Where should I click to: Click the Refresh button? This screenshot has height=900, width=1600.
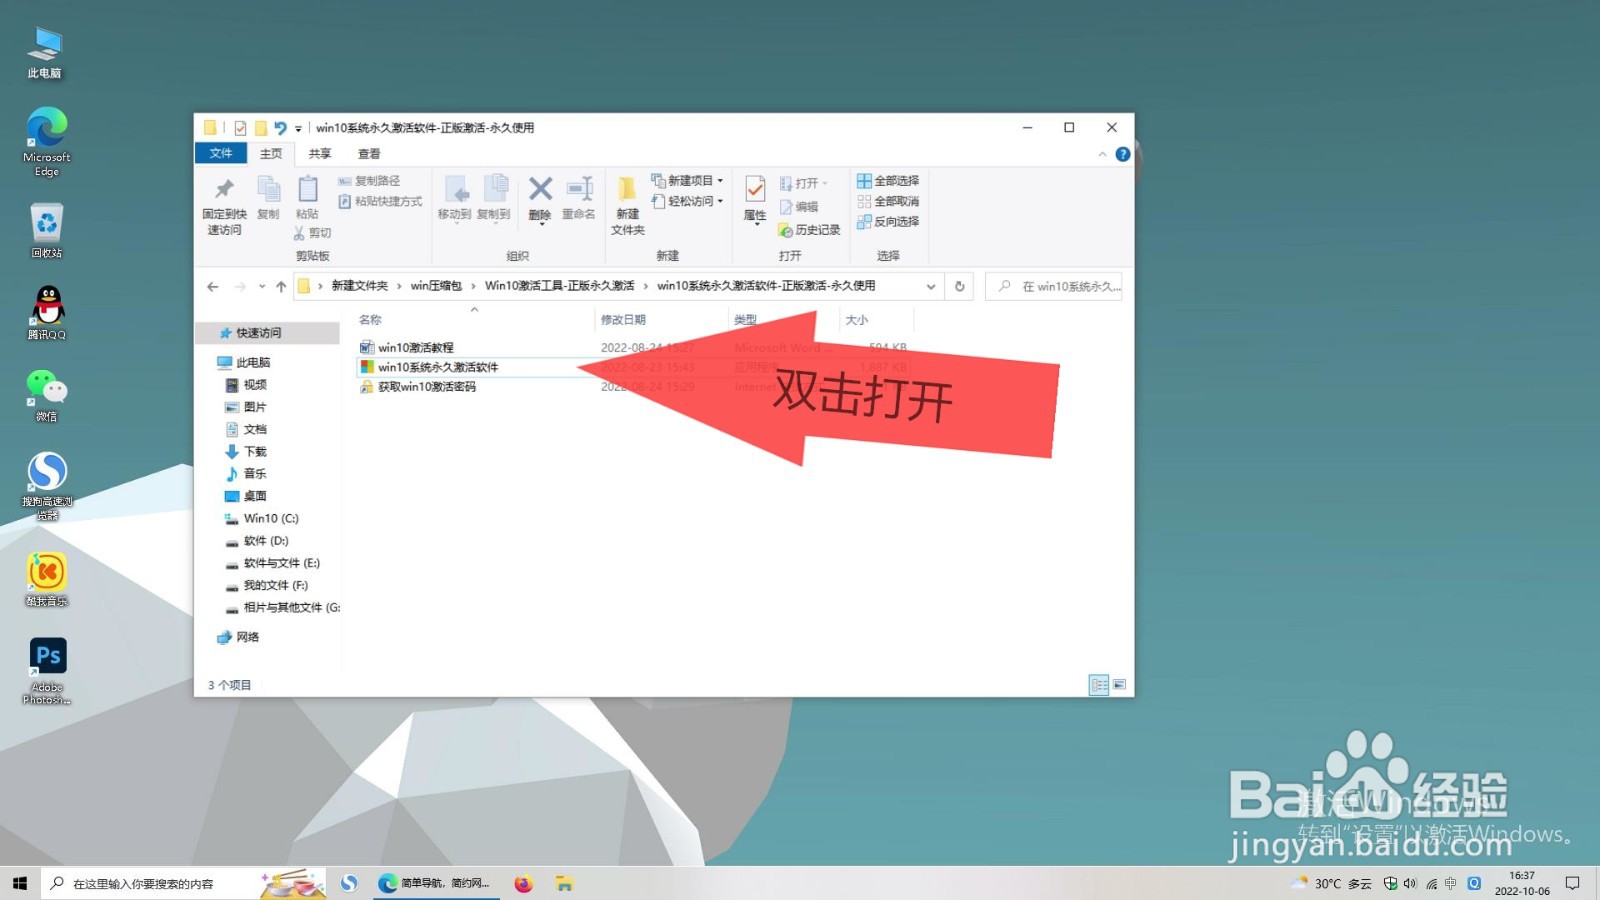[x=960, y=287]
